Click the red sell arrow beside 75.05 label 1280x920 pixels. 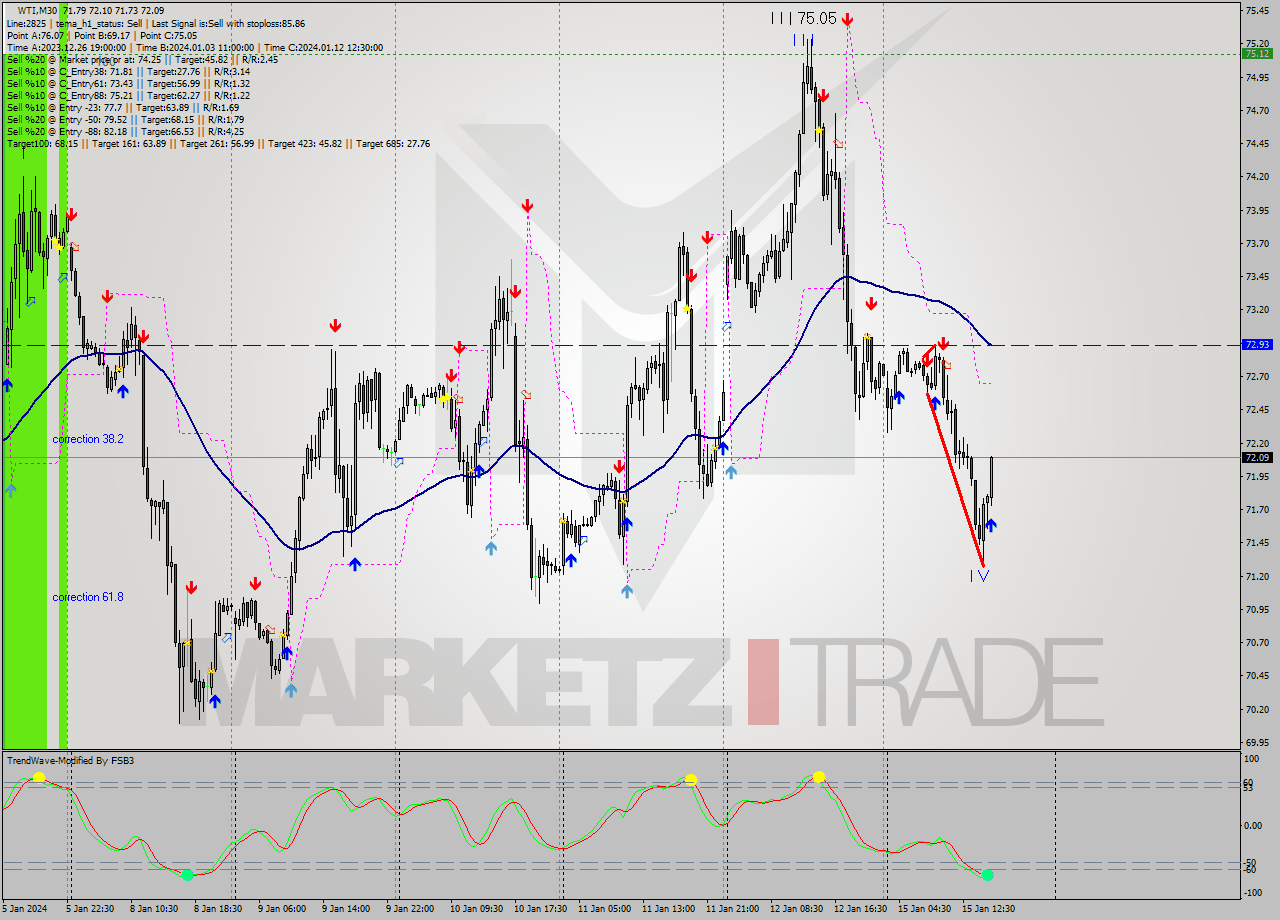coord(848,19)
